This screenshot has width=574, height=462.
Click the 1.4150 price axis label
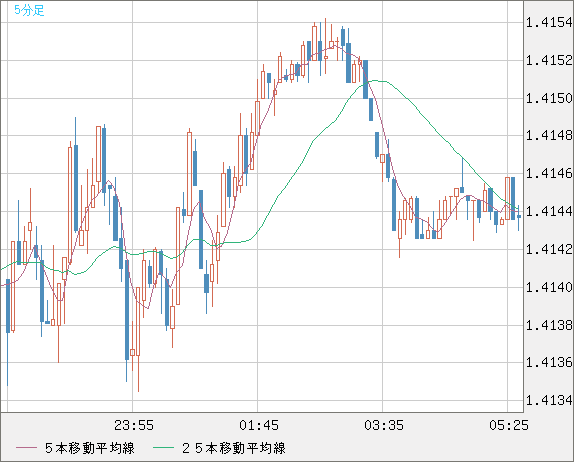pyautogui.click(x=549, y=98)
